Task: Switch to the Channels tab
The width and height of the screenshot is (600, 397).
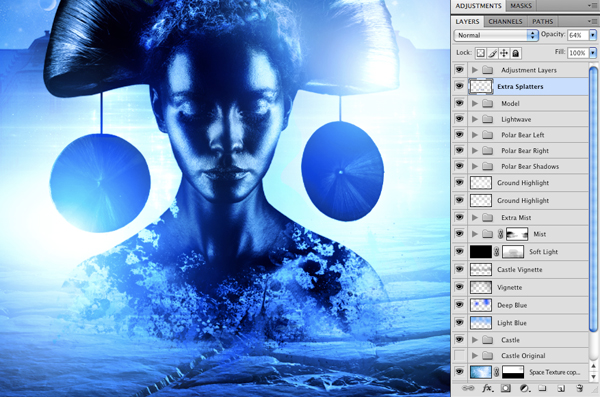Action: (505, 21)
